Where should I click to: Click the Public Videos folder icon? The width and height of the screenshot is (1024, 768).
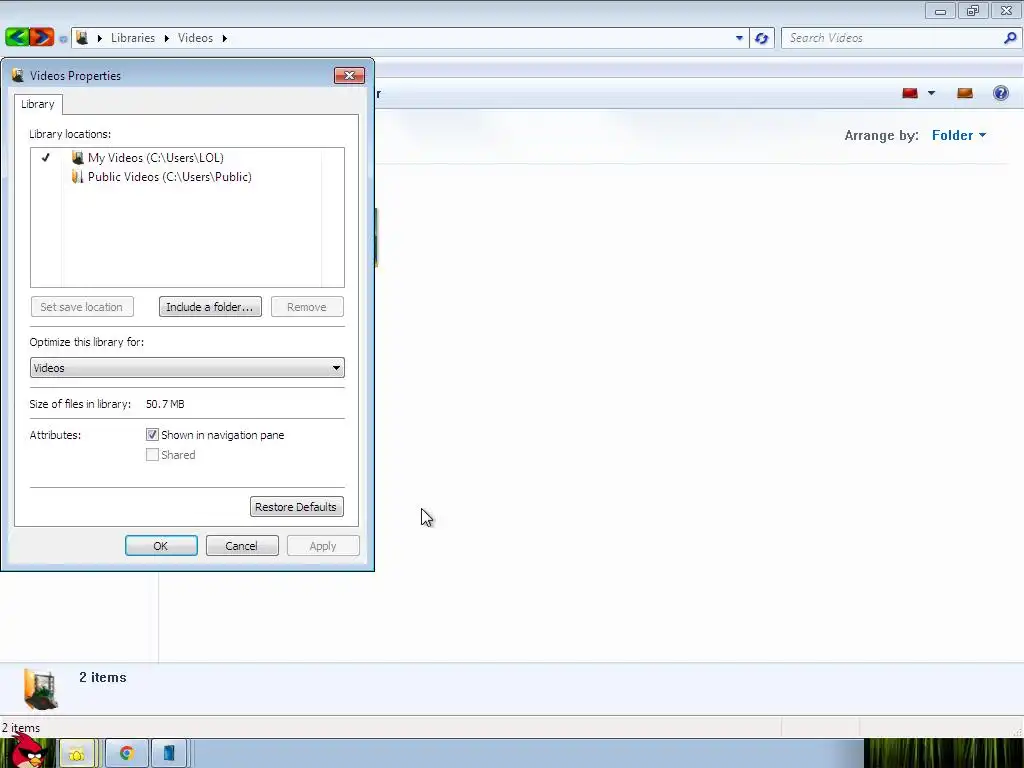point(78,177)
